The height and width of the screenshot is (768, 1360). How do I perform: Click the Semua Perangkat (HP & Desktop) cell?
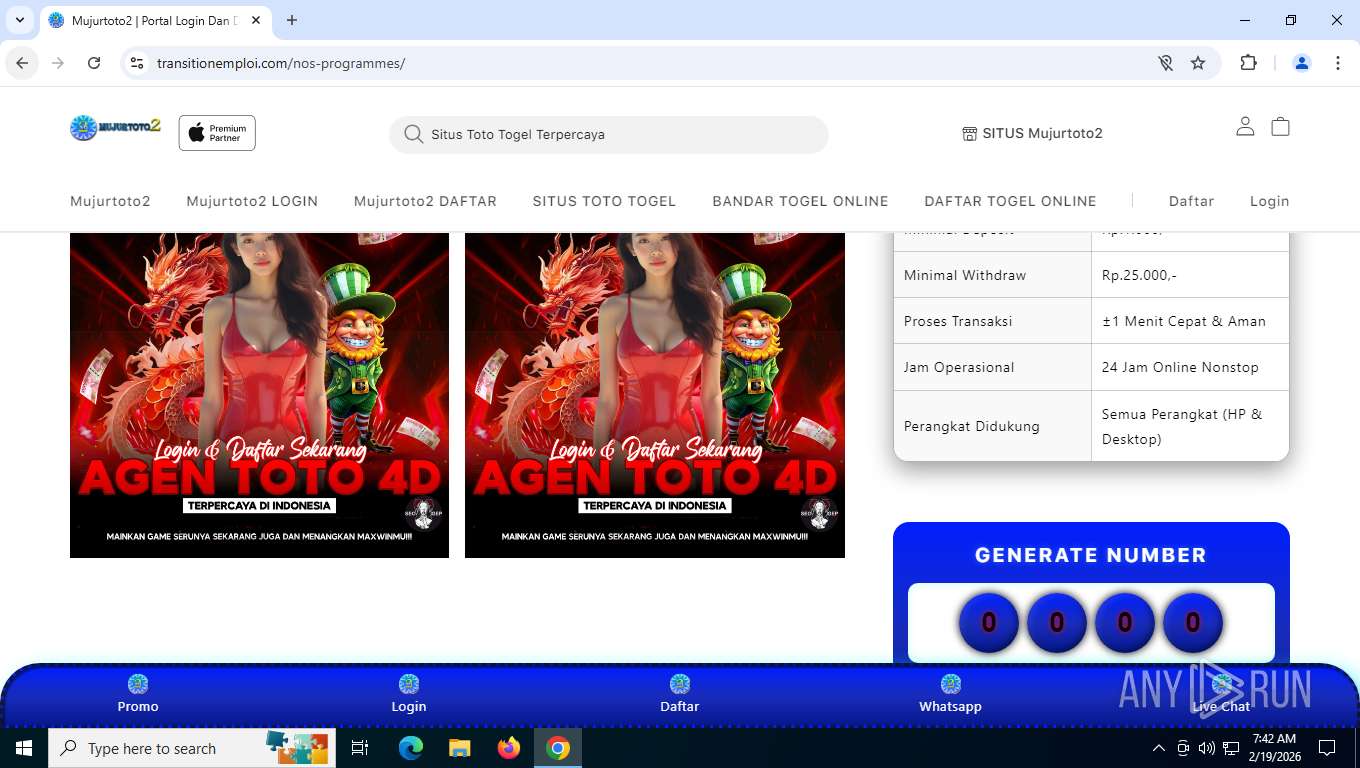click(1190, 426)
